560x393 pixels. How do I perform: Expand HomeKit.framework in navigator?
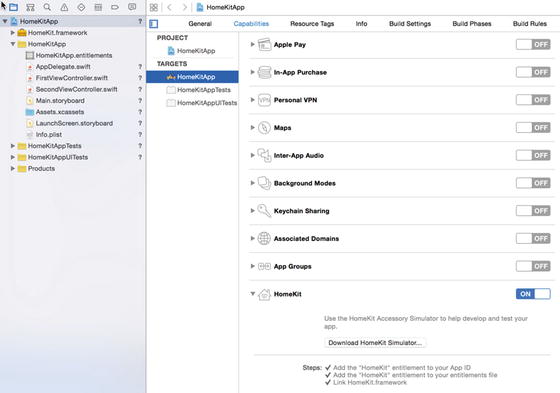click(x=13, y=33)
